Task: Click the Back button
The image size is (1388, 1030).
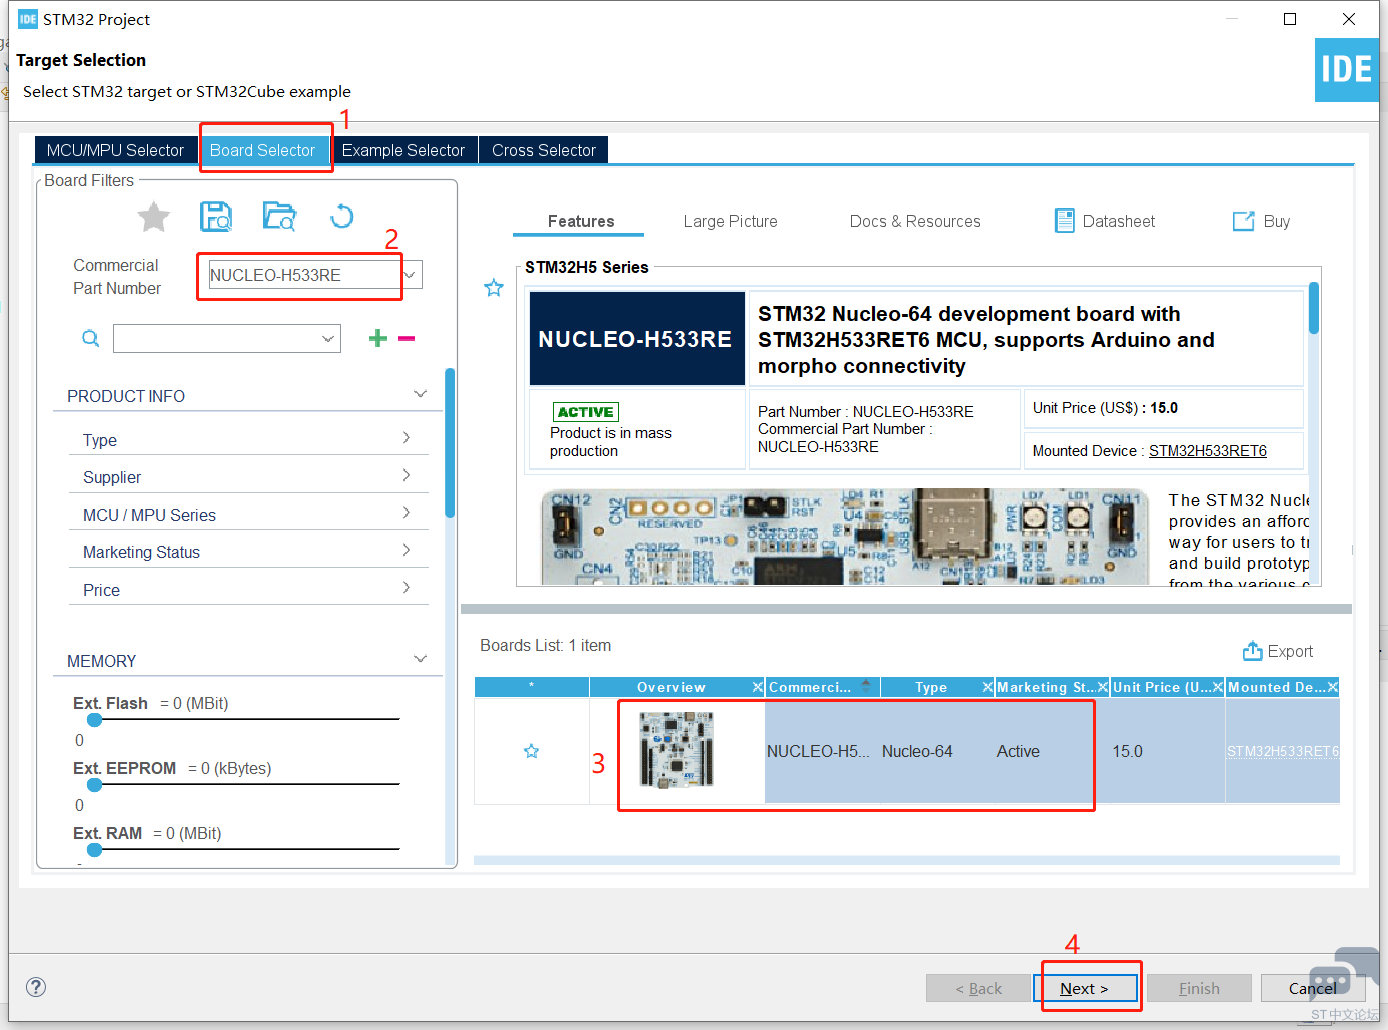Action: [x=979, y=988]
